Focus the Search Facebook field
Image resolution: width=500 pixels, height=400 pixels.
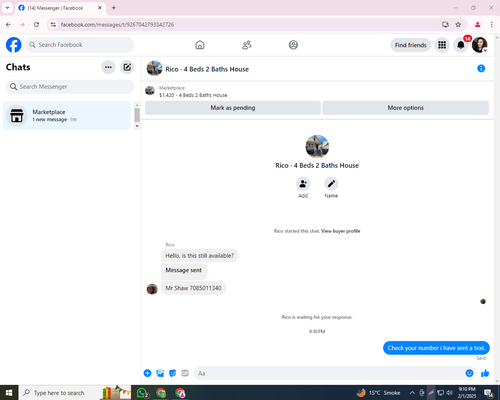coord(79,45)
